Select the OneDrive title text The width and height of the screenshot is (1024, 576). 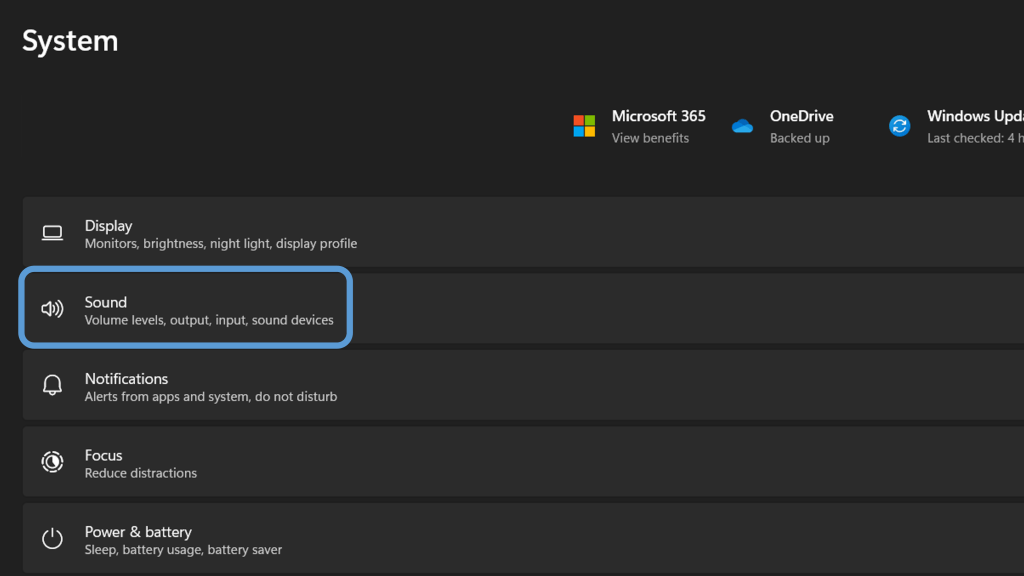[801, 116]
